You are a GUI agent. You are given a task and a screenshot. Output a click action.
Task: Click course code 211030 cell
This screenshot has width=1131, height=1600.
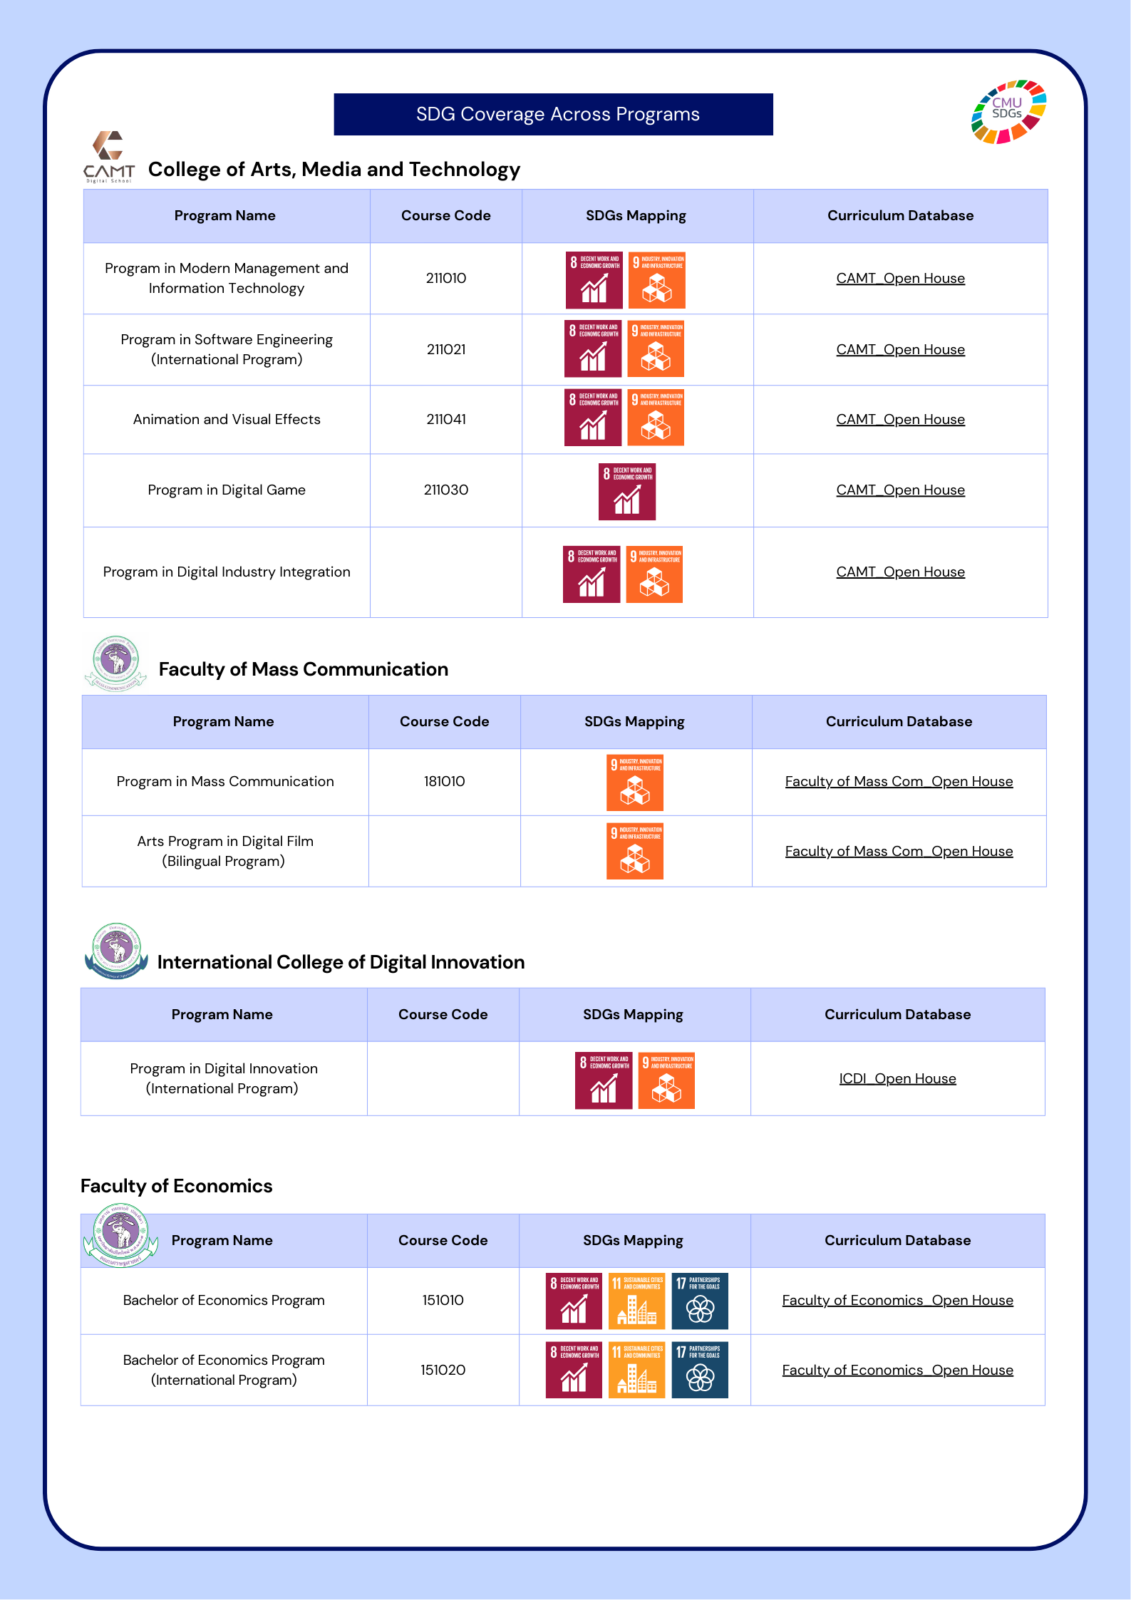446,490
